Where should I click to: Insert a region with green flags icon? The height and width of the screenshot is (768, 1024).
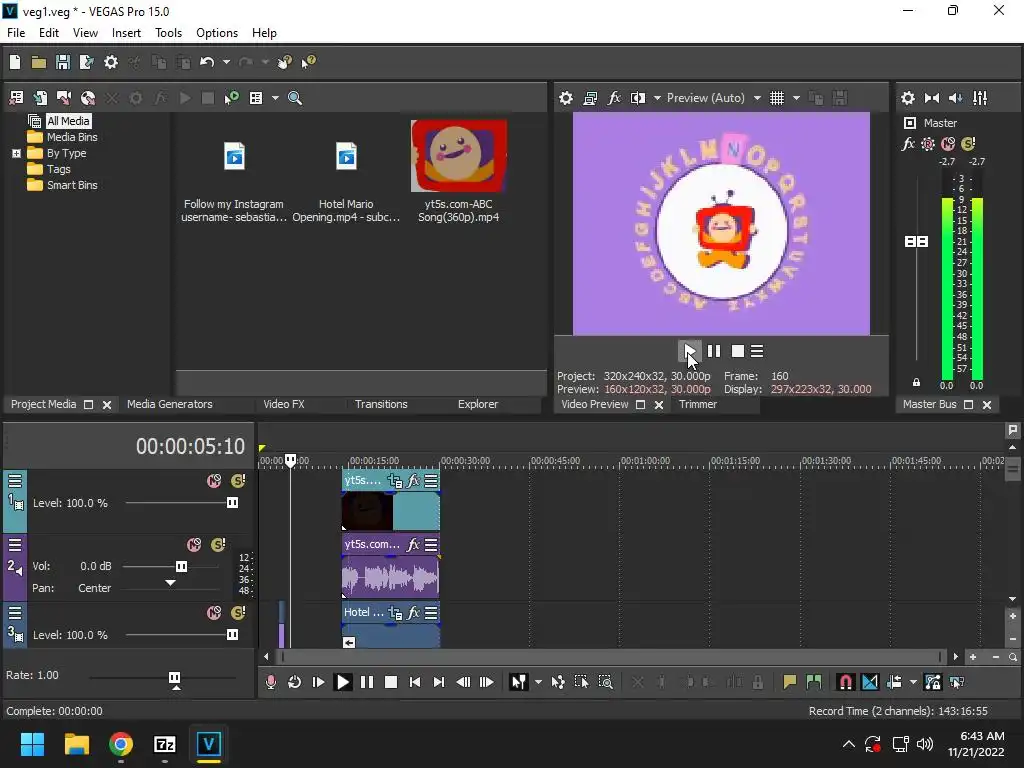tap(814, 682)
